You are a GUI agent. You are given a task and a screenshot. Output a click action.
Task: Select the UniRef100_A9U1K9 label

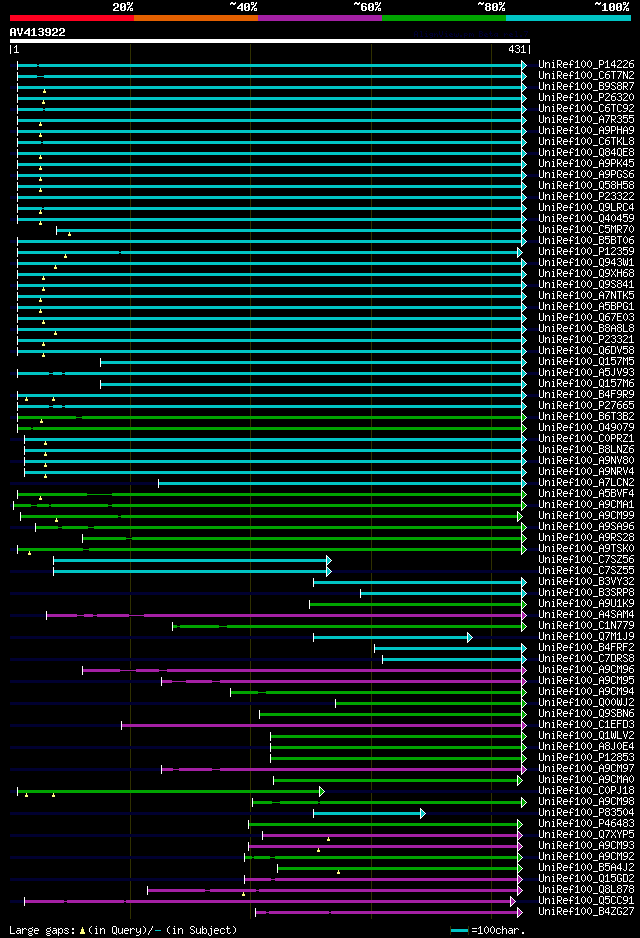click(x=586, y=604)
